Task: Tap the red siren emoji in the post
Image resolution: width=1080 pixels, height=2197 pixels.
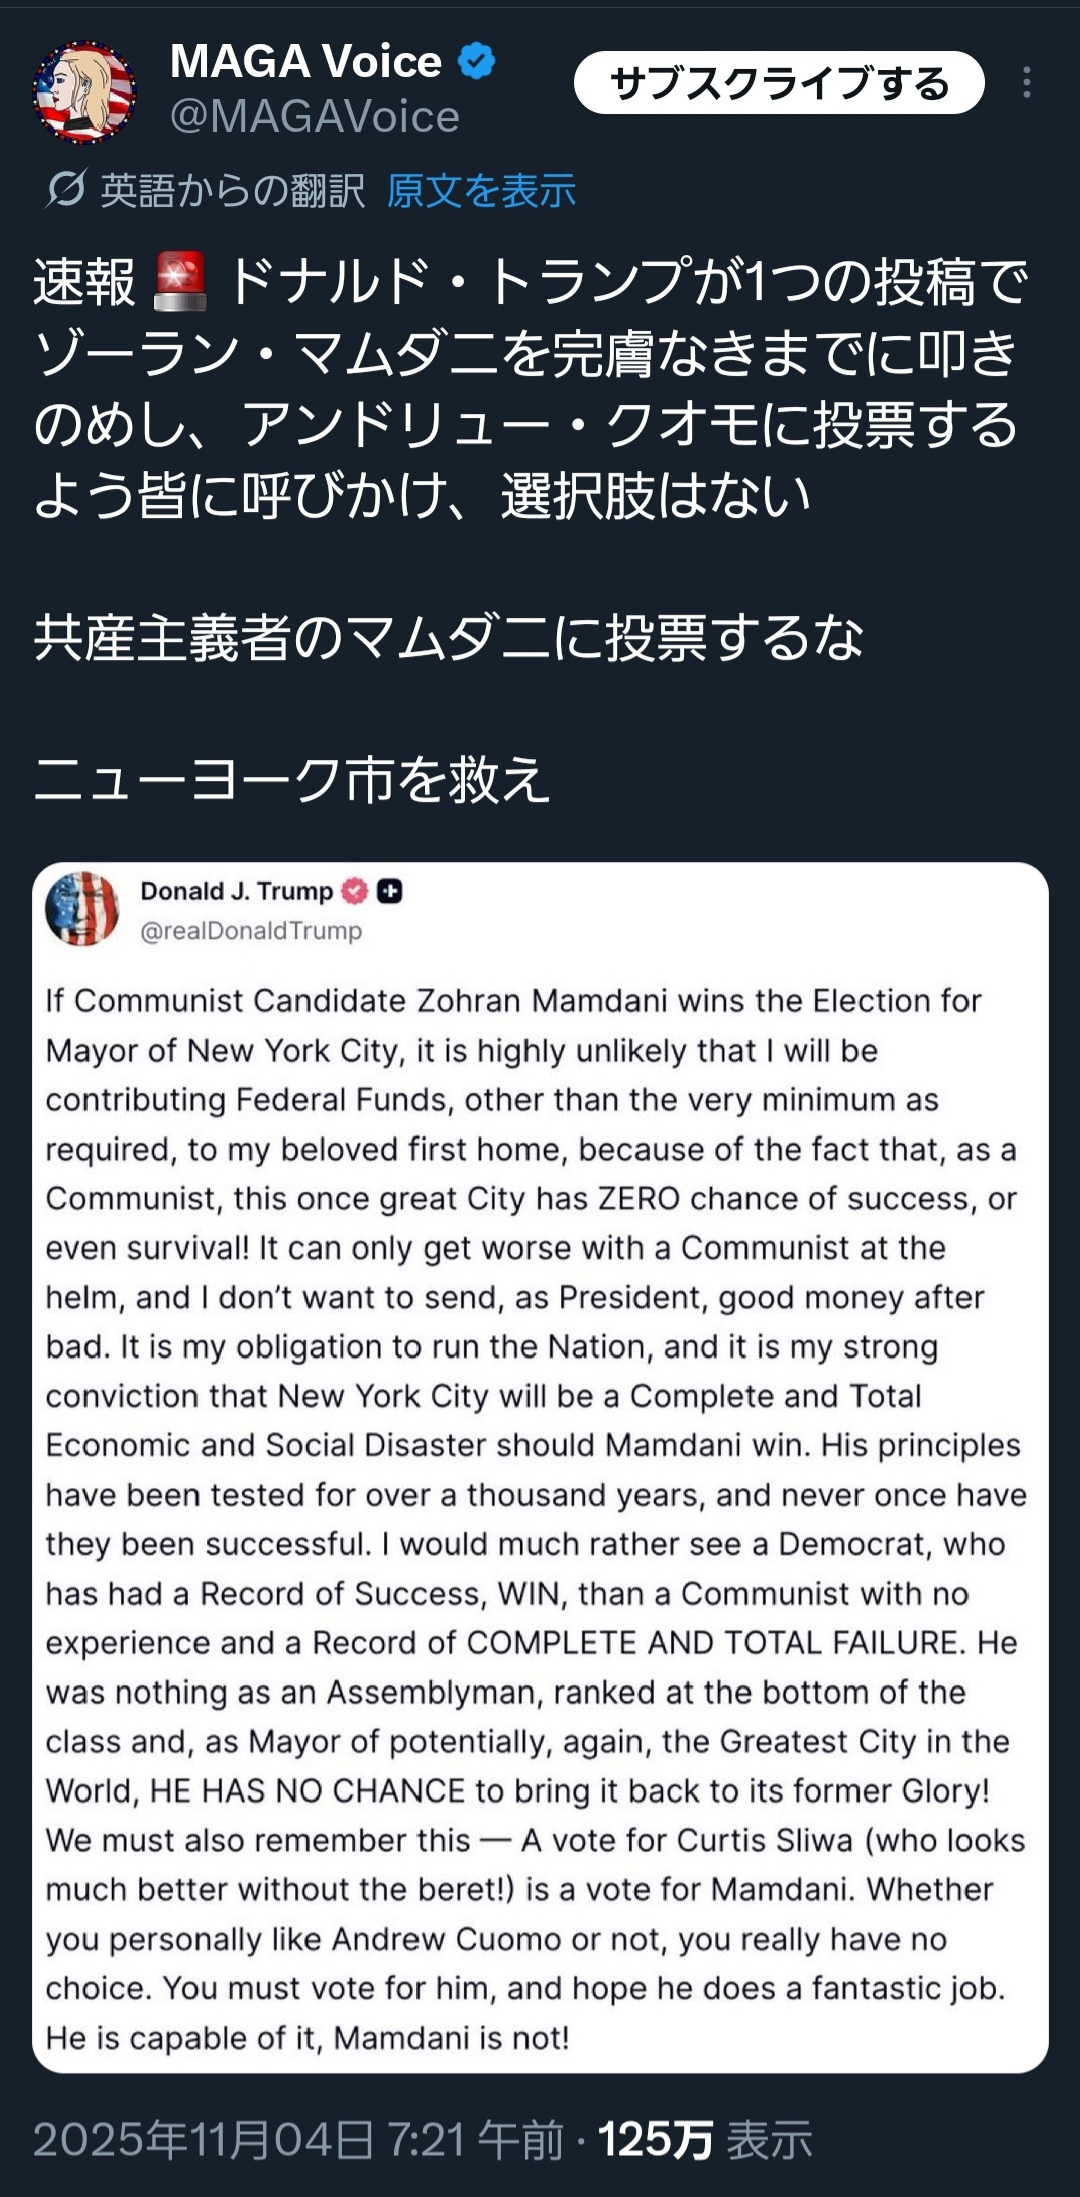Action: click(x=180, y=282)
